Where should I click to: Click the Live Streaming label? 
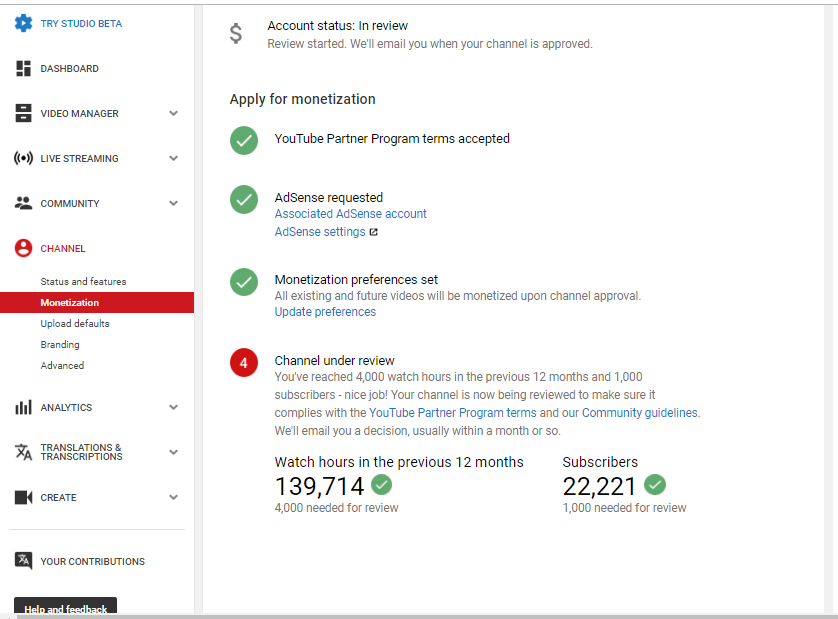(x=80, y=158)
